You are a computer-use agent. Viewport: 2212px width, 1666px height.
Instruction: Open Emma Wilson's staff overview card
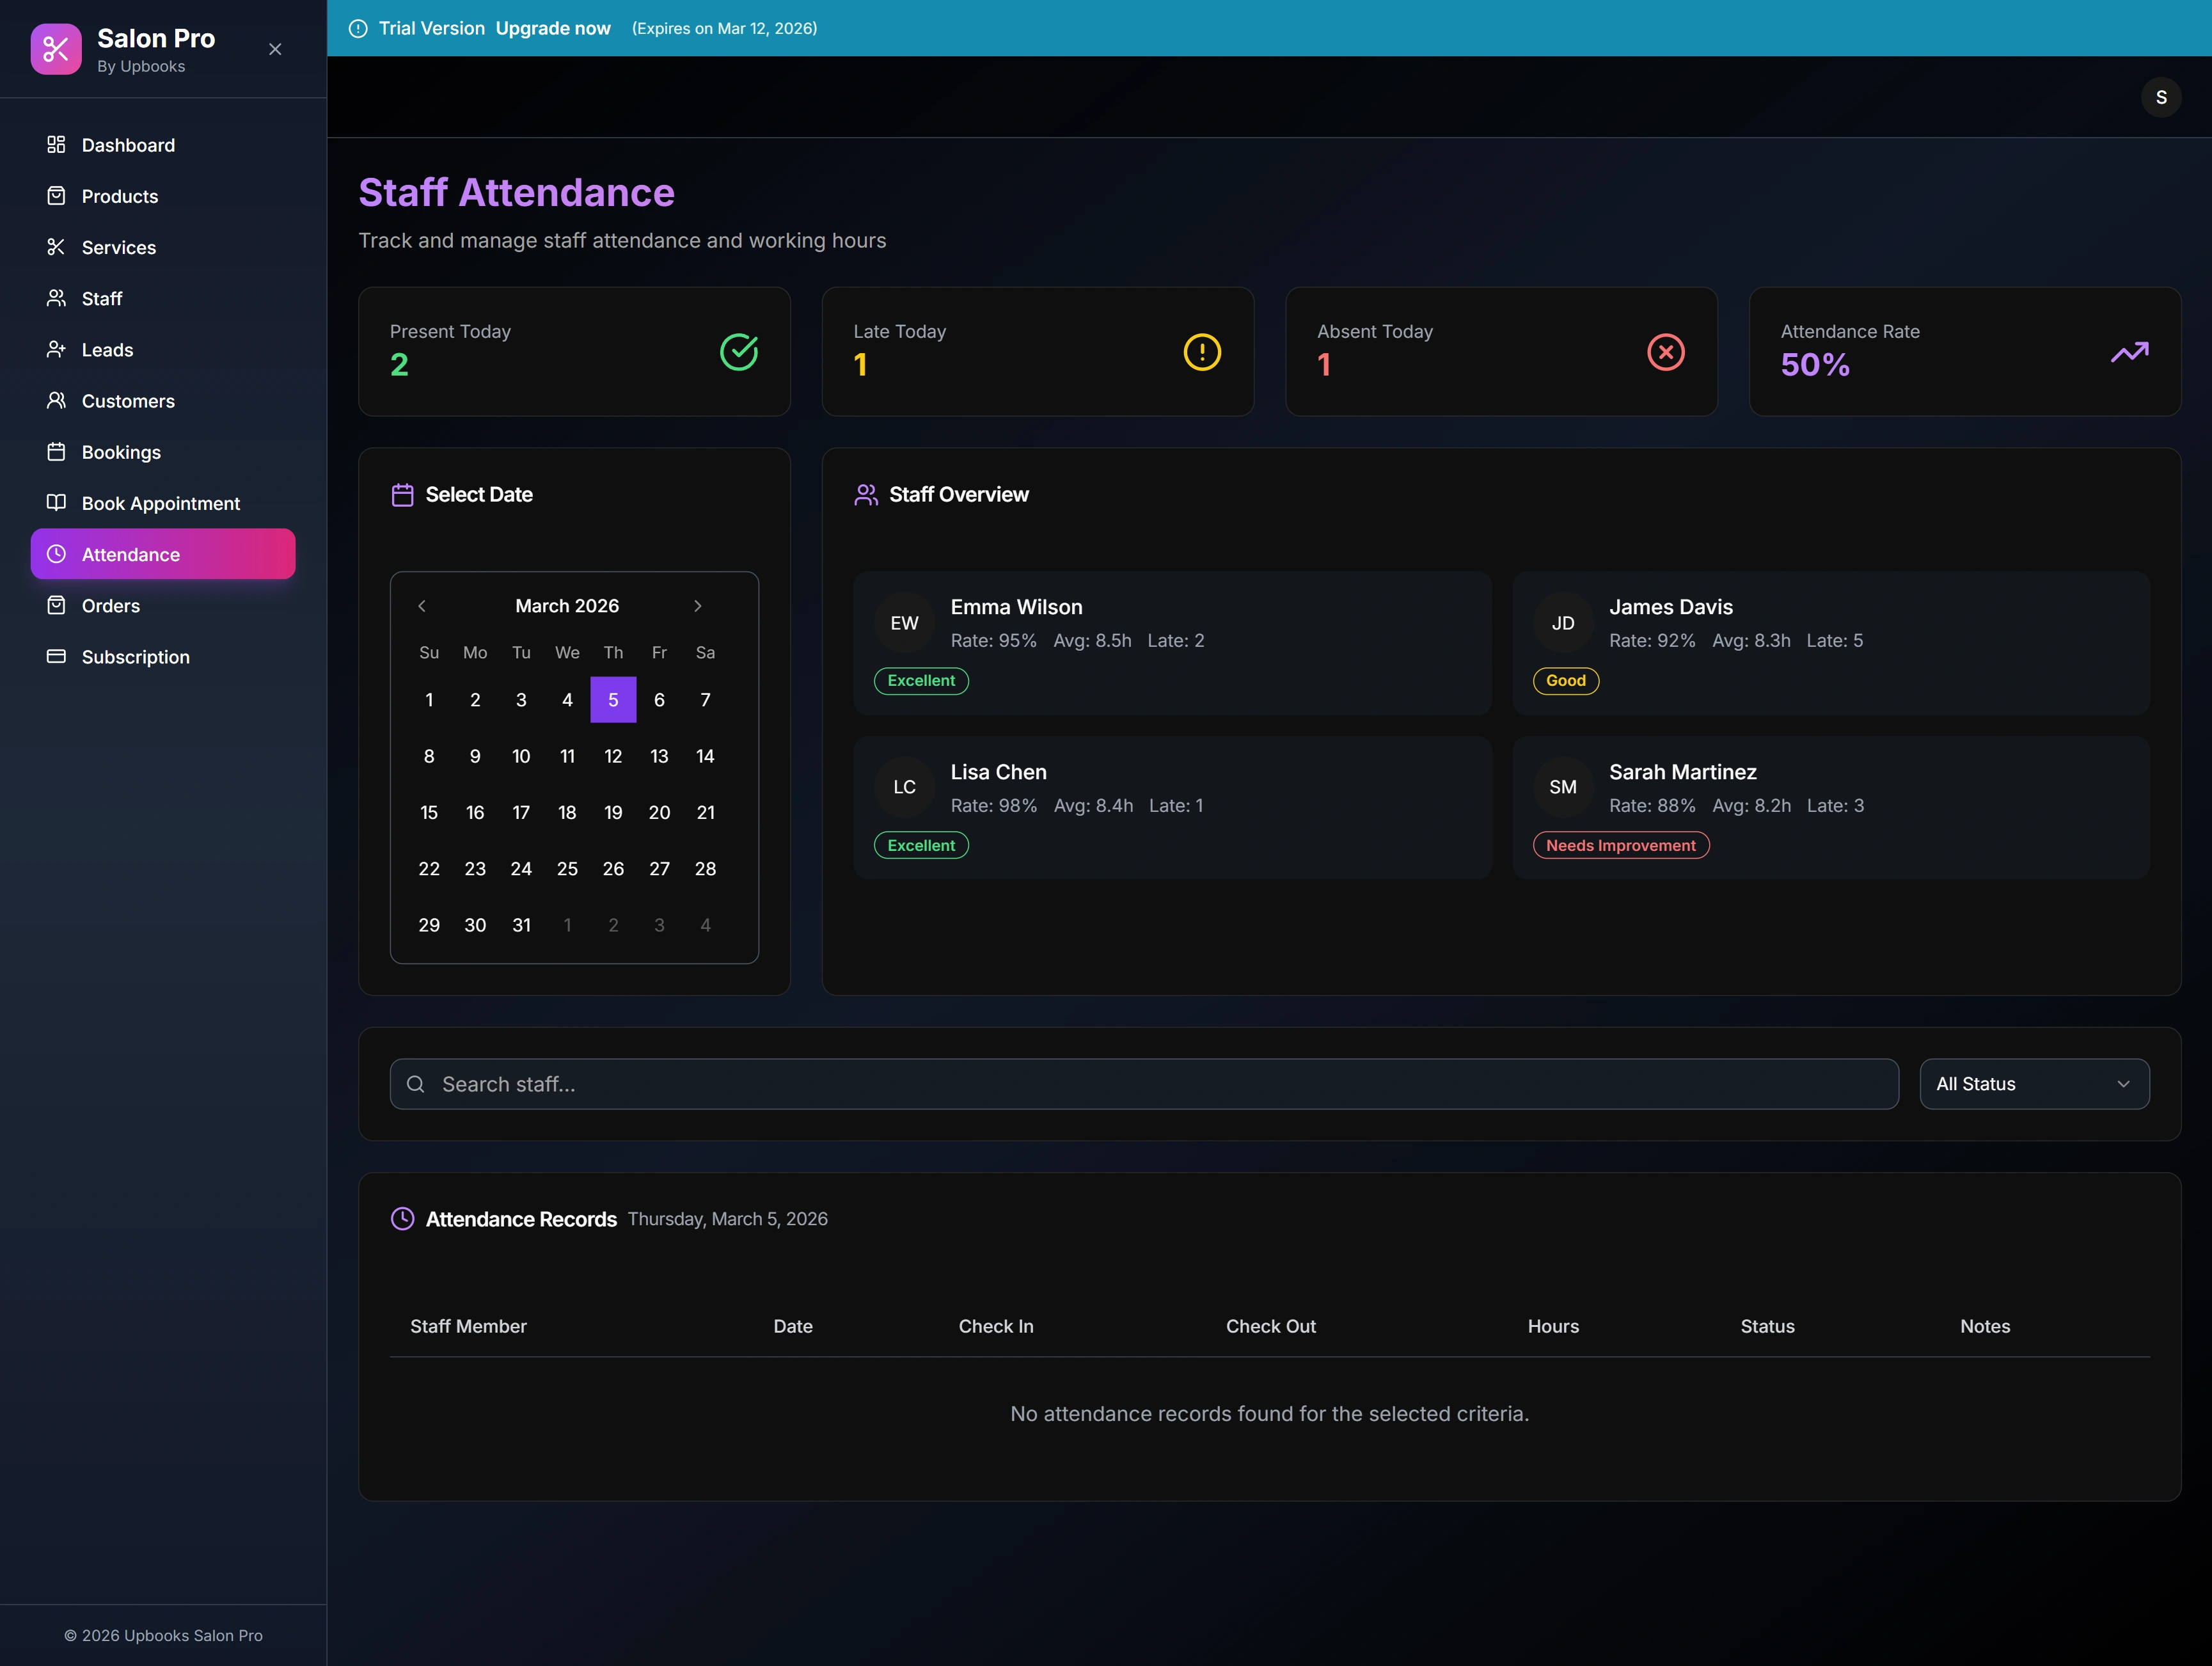click(x=1171, y=642)
